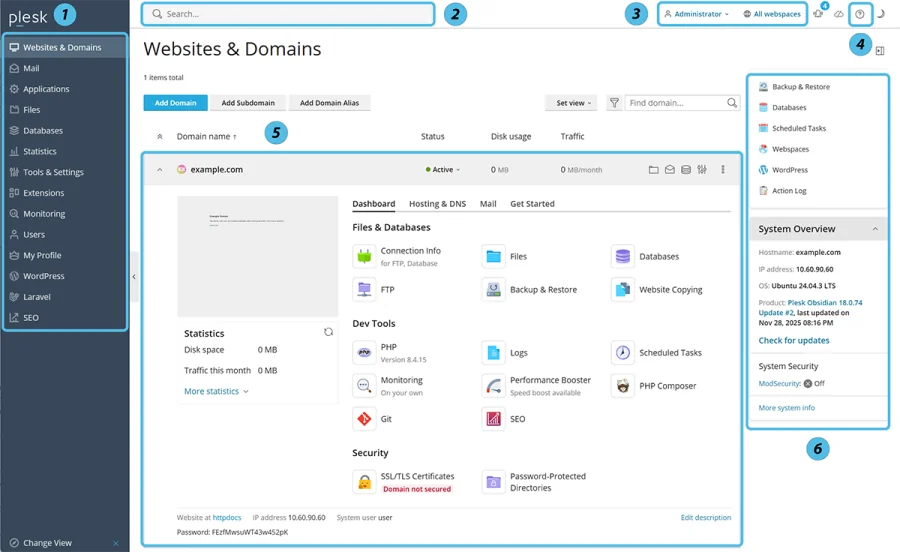900x552 pixels.
Task: Click Add Subdomain button
Action: pos(248,103)
